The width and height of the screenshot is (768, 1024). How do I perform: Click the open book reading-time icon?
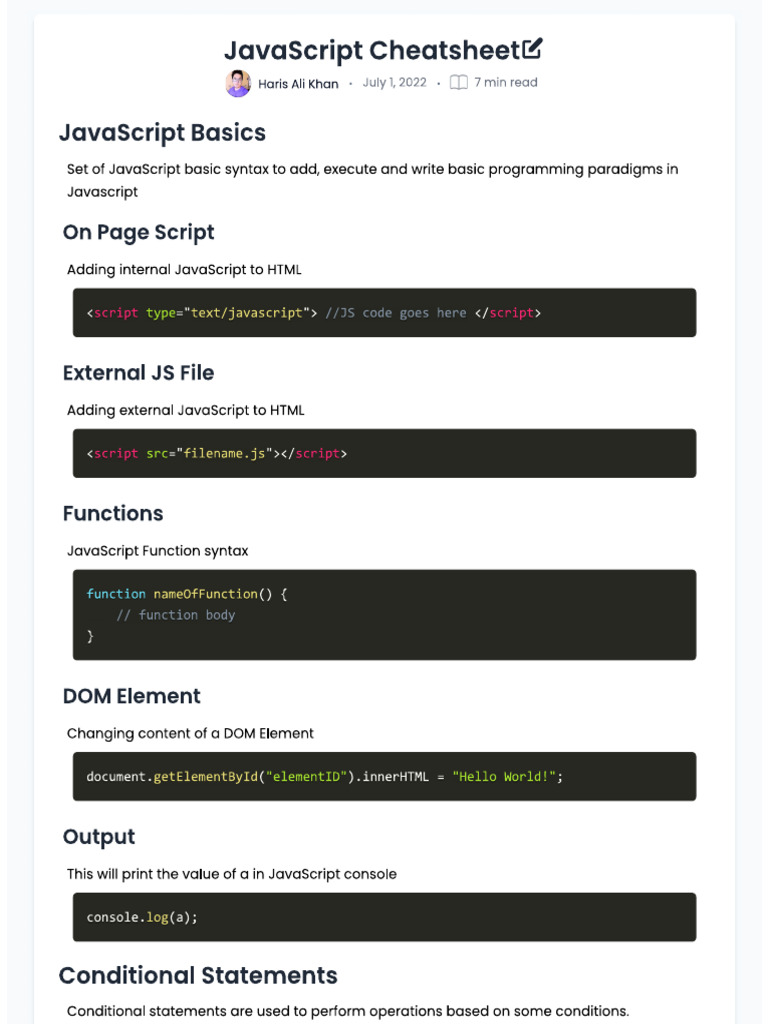(x=458, y=82)
